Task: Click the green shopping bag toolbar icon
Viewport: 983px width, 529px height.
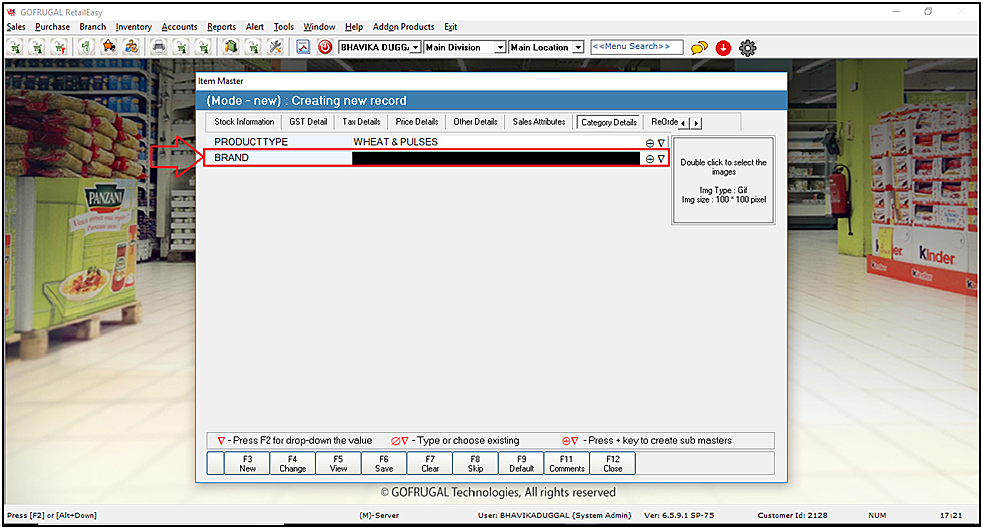Action: tap(231, 47)
